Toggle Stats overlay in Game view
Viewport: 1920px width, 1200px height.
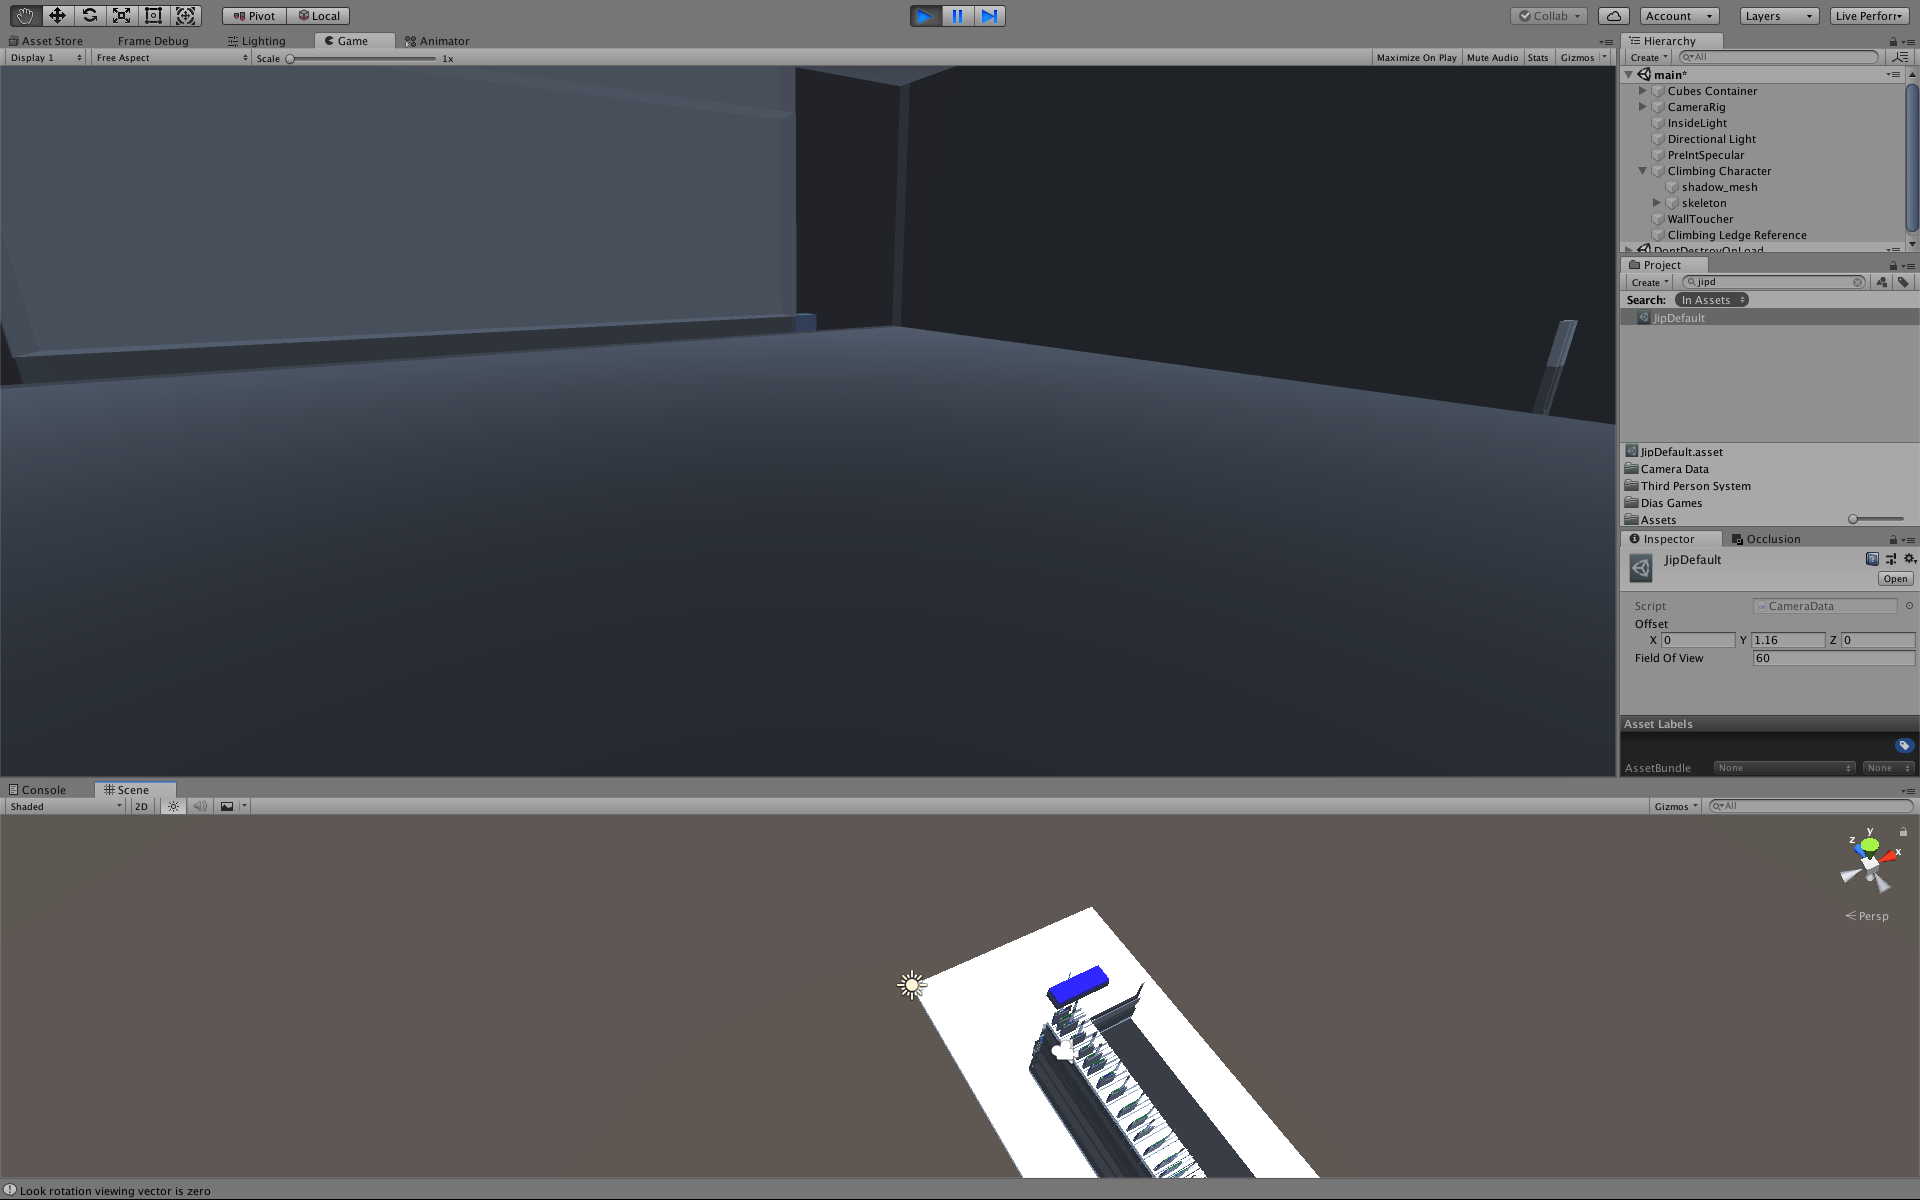(x=1538, y=58)
